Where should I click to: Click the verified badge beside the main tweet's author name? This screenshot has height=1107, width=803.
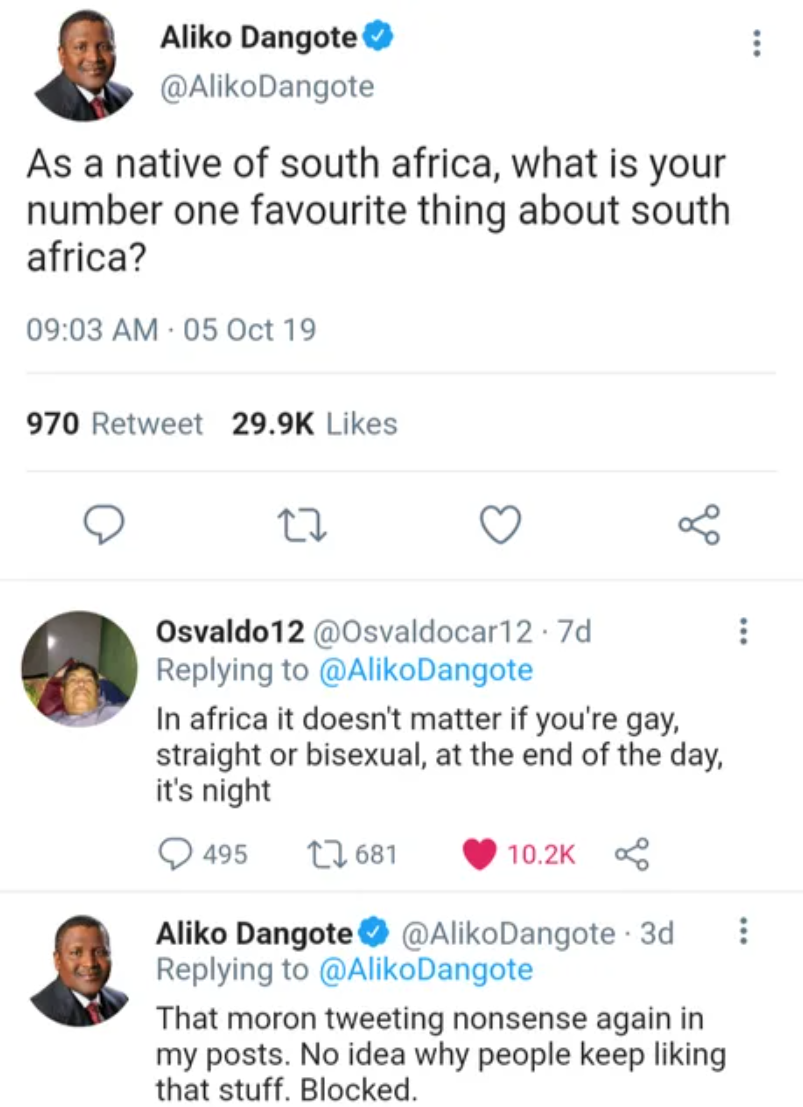coord(377,38)
